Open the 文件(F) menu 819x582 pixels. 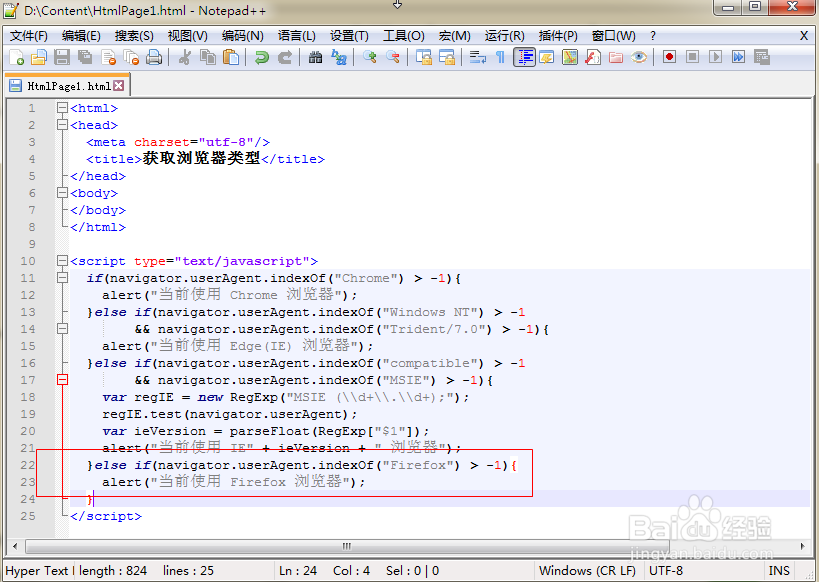tap(29, 36)
